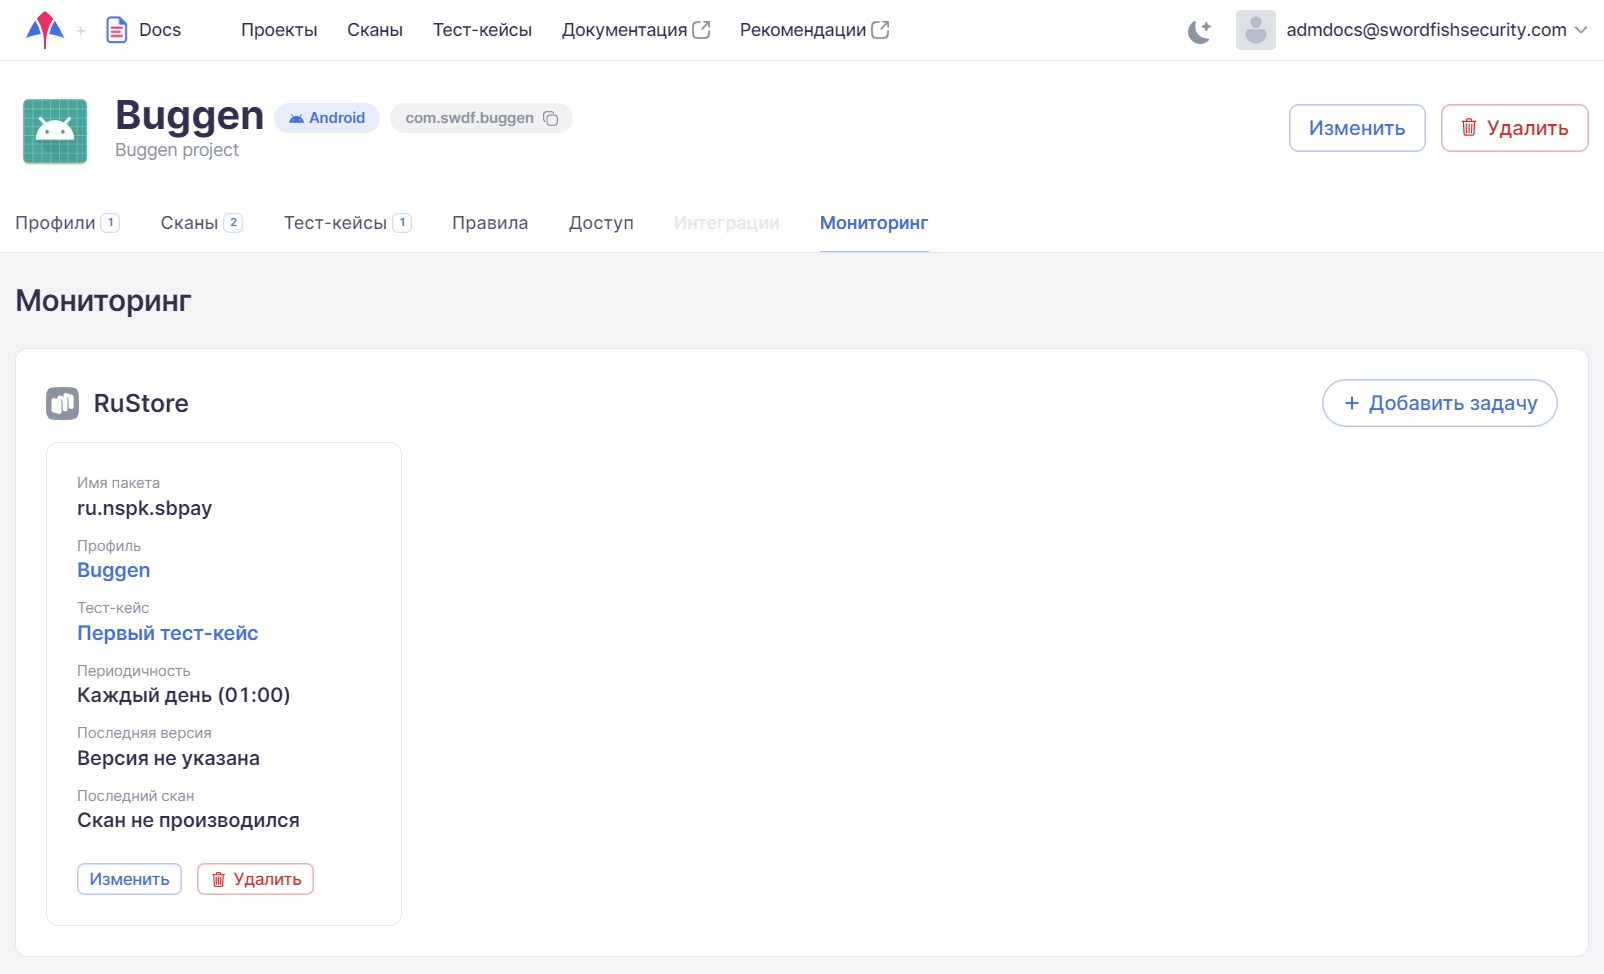The image size is (1604, 974).
Task: Open the Первый тест-кейс link
Action: tap(168, 633)
